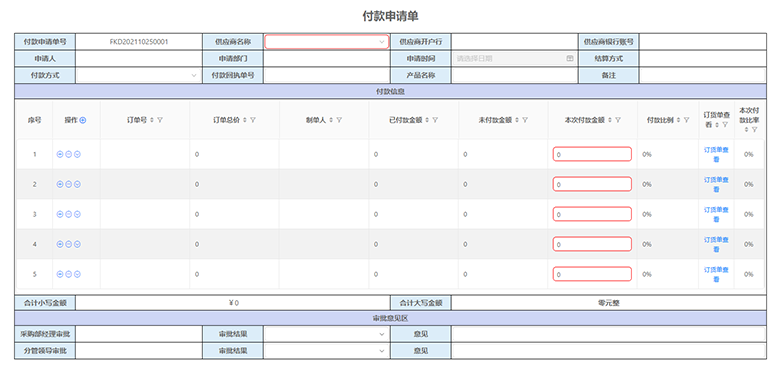
Task: Click 本次付款金额 input in row 2
Action: tap(592, 185)
